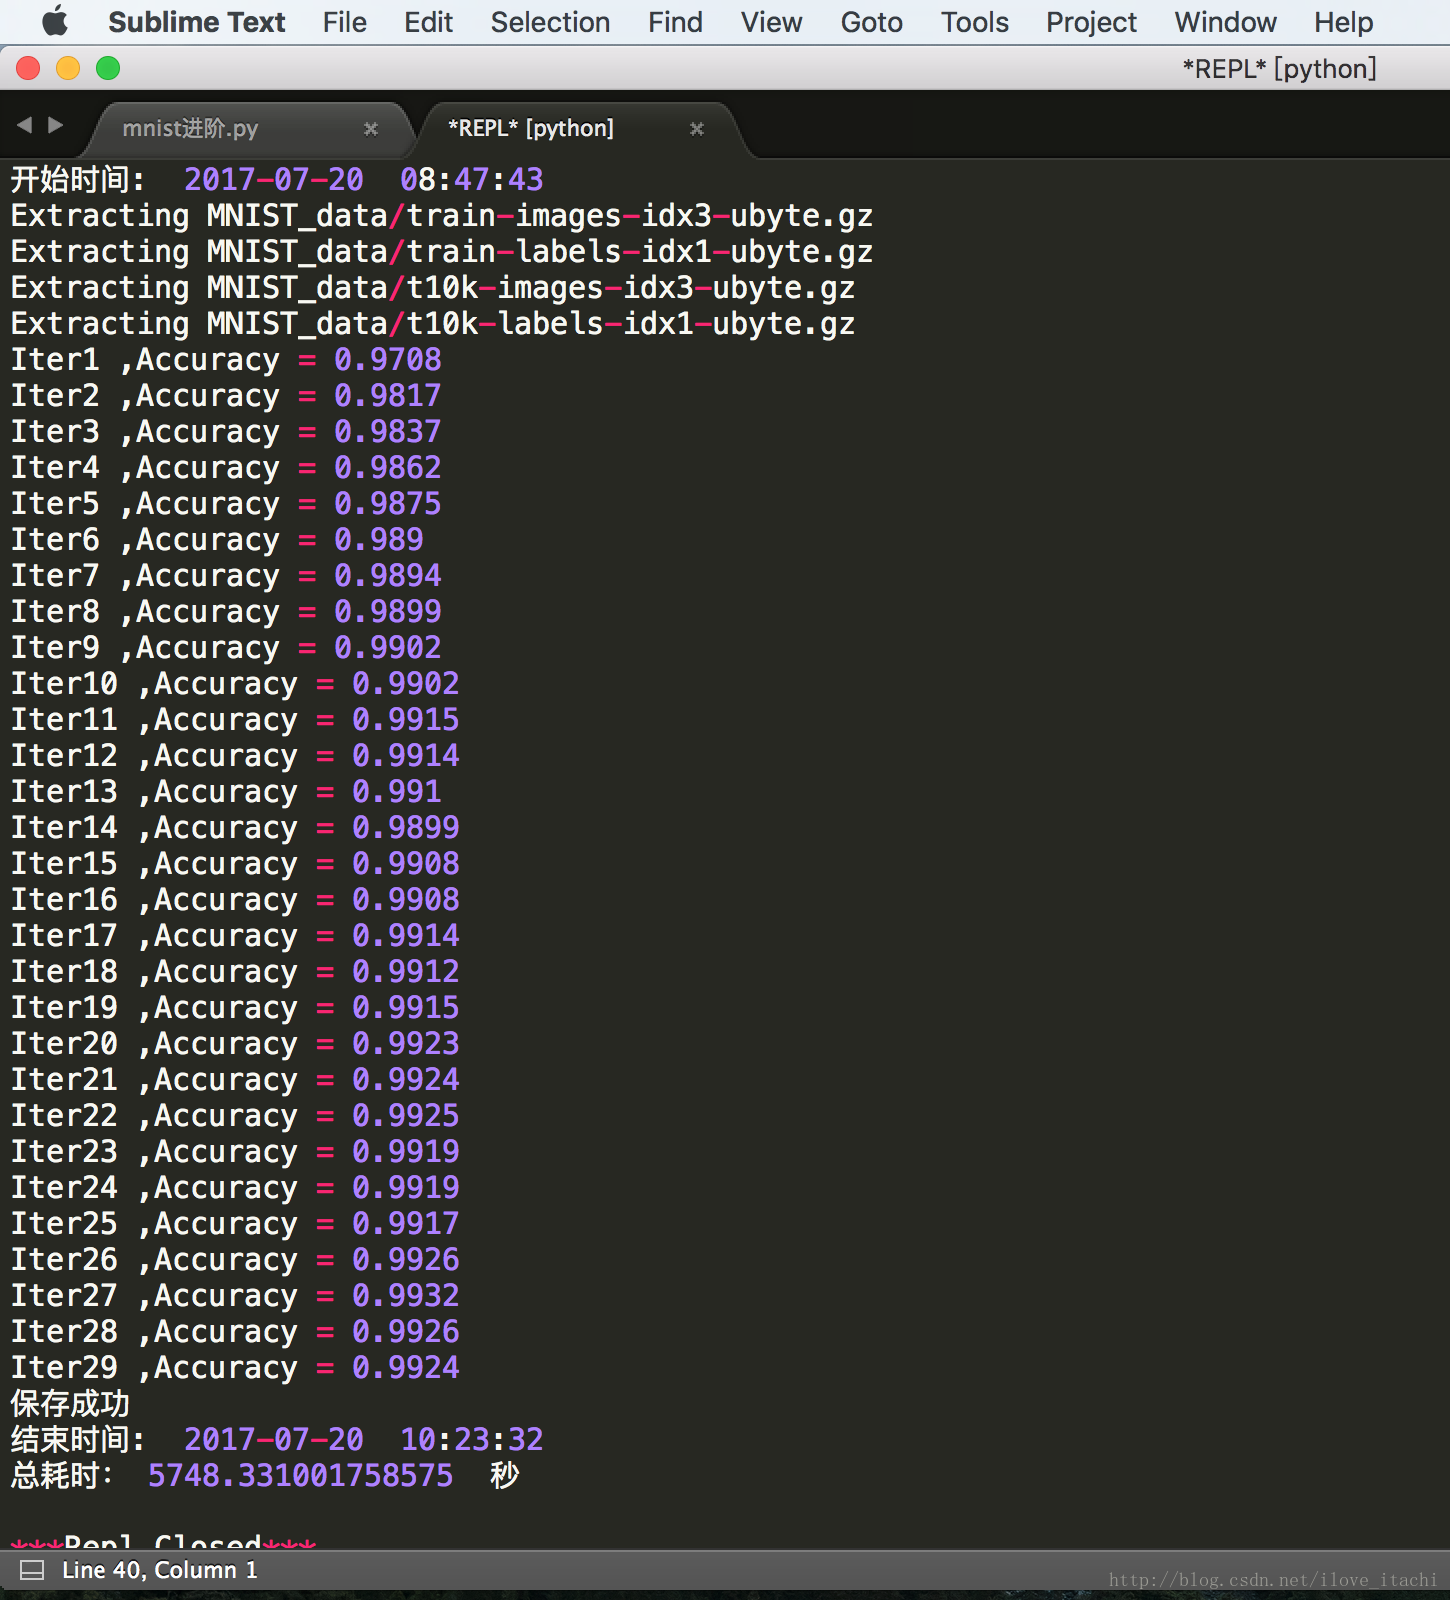Screen dimensions: 1450x1600
Task: Toggle the side panel switcher in status bar
Action: (x=32, y=1570)
